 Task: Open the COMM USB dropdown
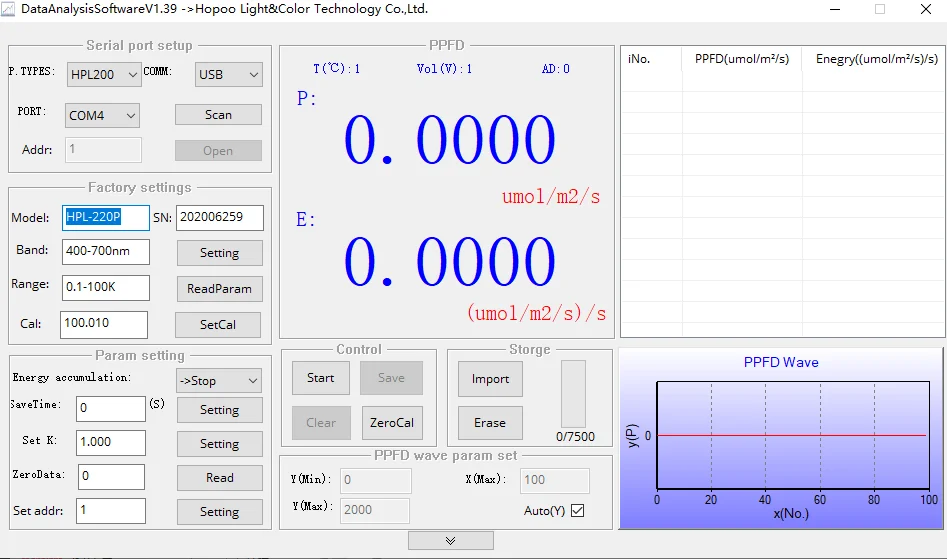[x=228, y=74]
